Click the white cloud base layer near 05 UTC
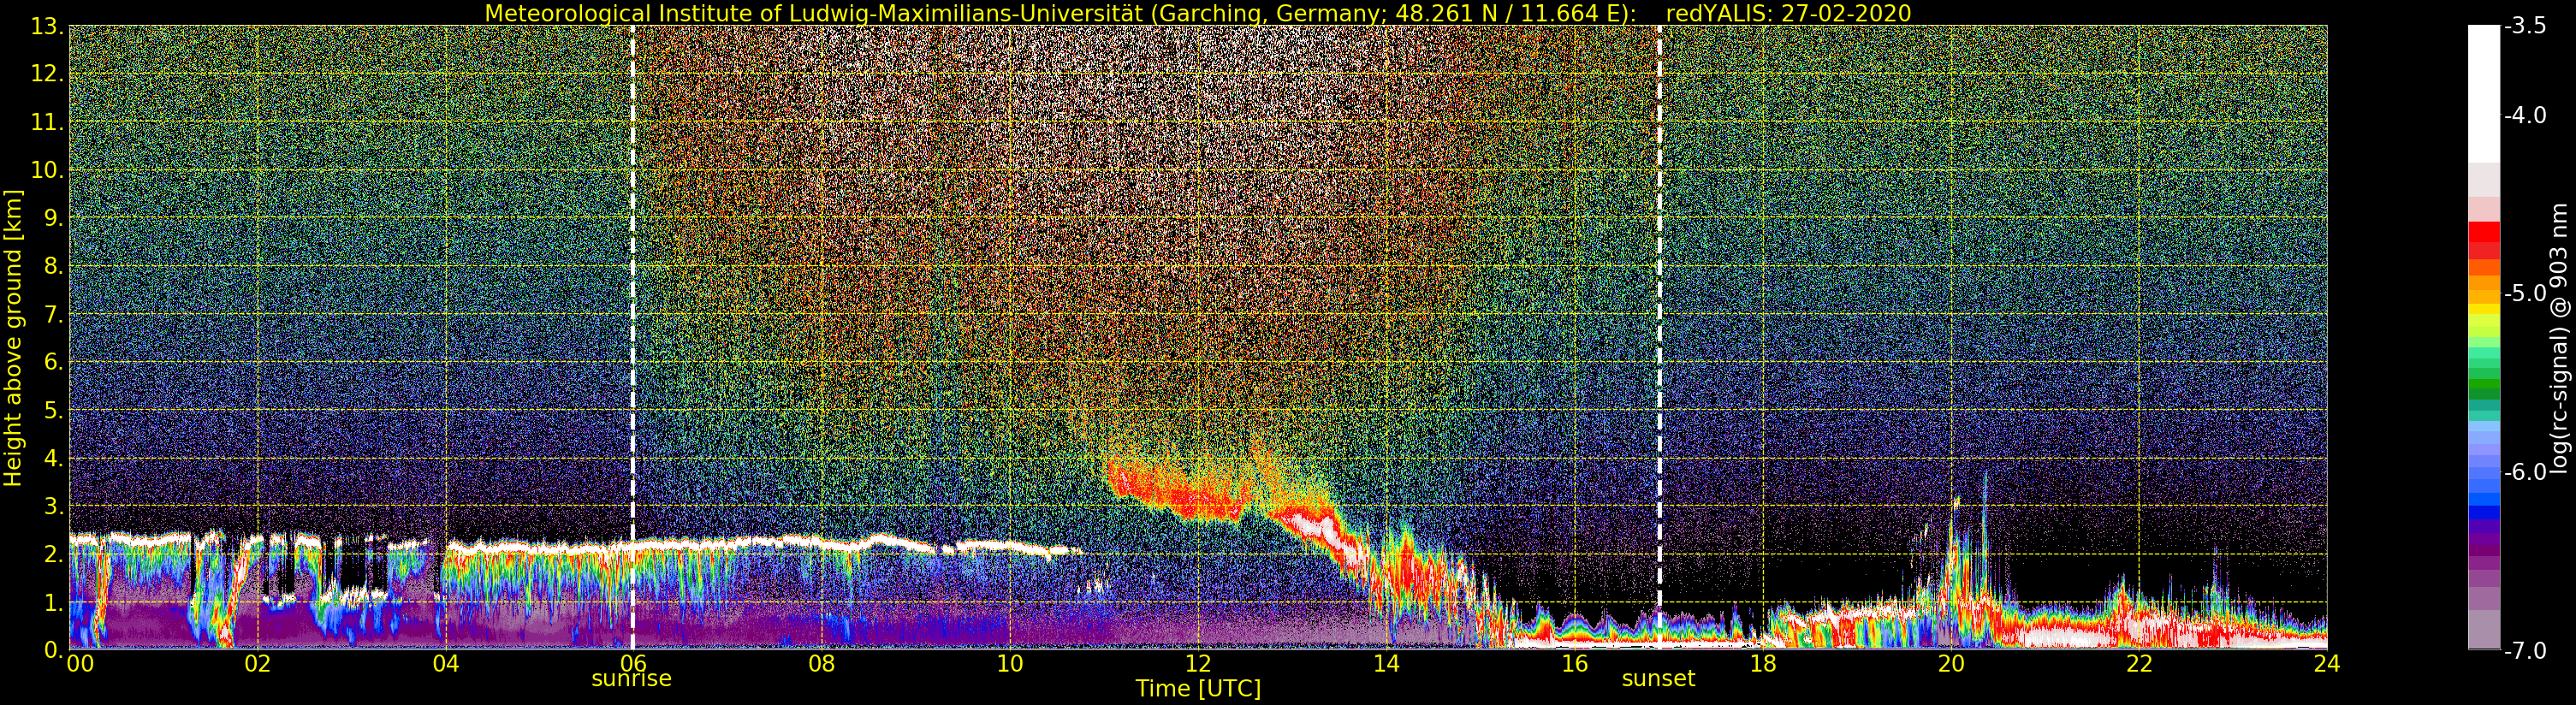Image resolution: width=2576 pixels, height=705 pixels. [540, 548]
